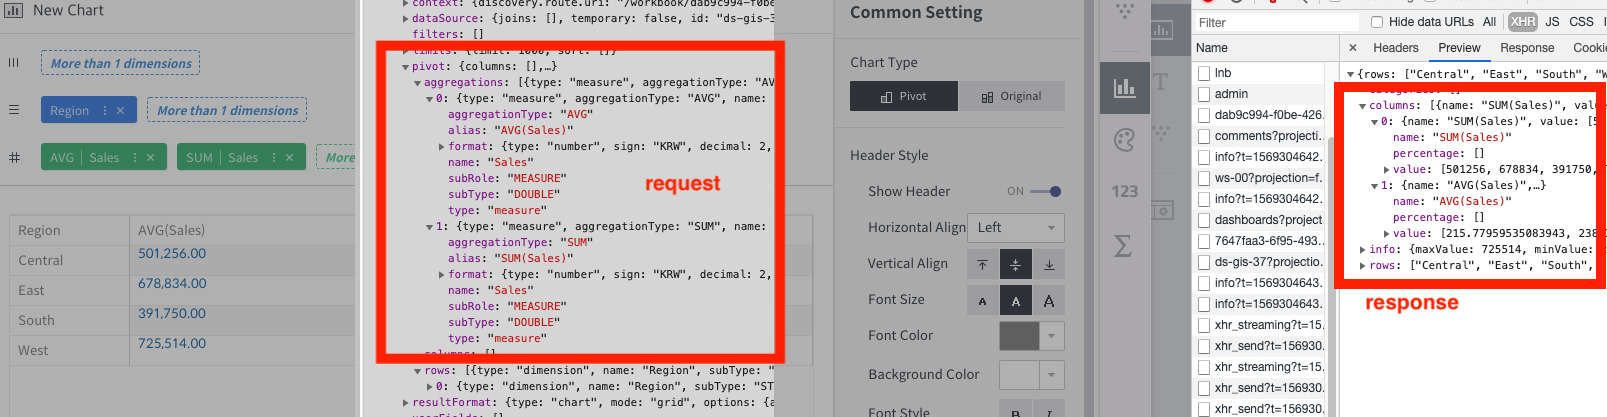This screenshot has height=417, width=1607.
Task: Open AVG Sales pill options menu
Action: point(134,158)
